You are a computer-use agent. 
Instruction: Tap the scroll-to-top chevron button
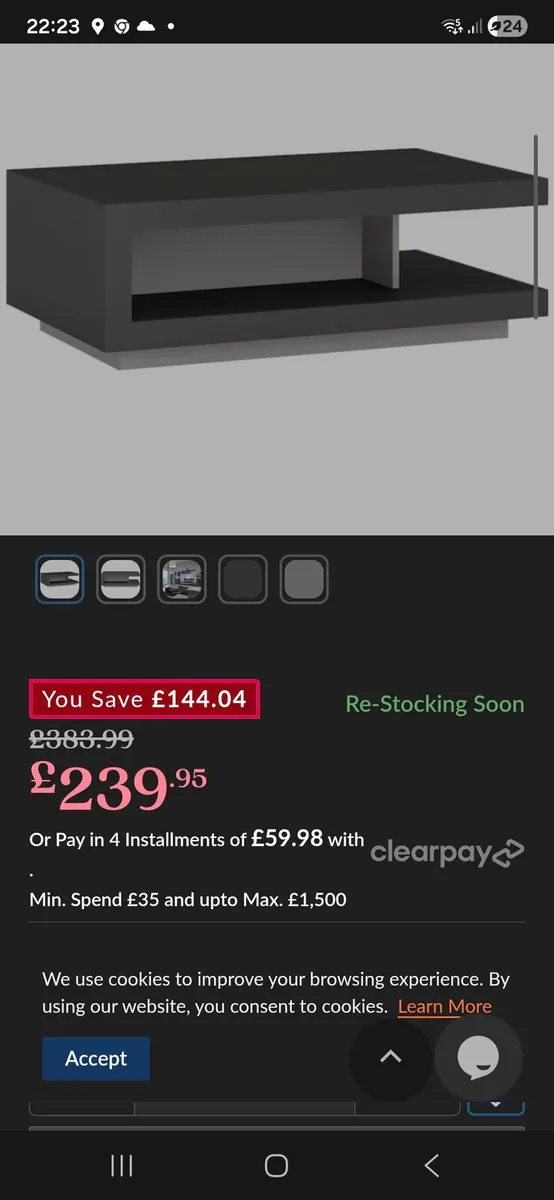click(x=390, y=1057)
